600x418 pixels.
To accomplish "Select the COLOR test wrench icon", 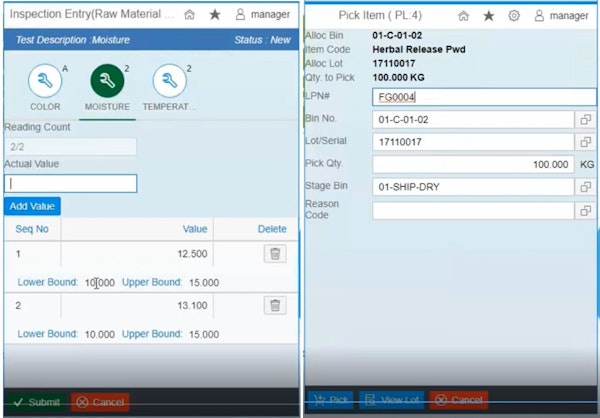I will [x=45, y=81].
